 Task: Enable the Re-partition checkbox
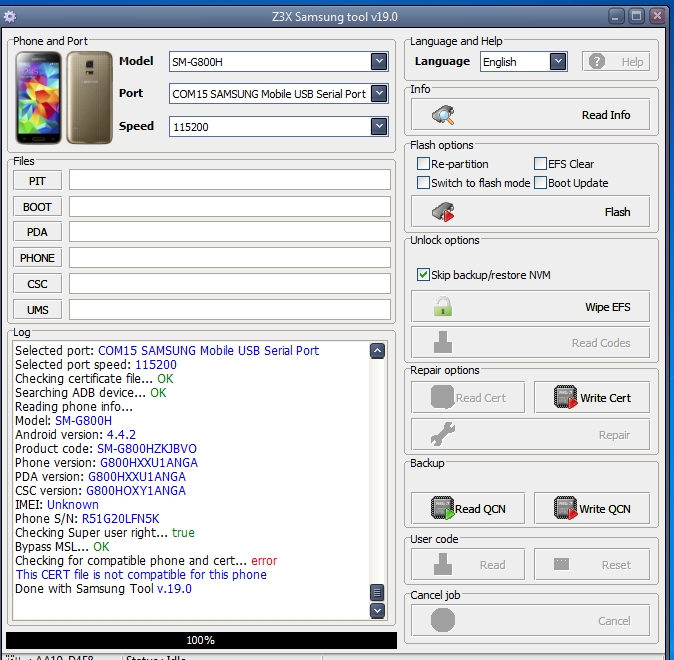tap(423, 164)
